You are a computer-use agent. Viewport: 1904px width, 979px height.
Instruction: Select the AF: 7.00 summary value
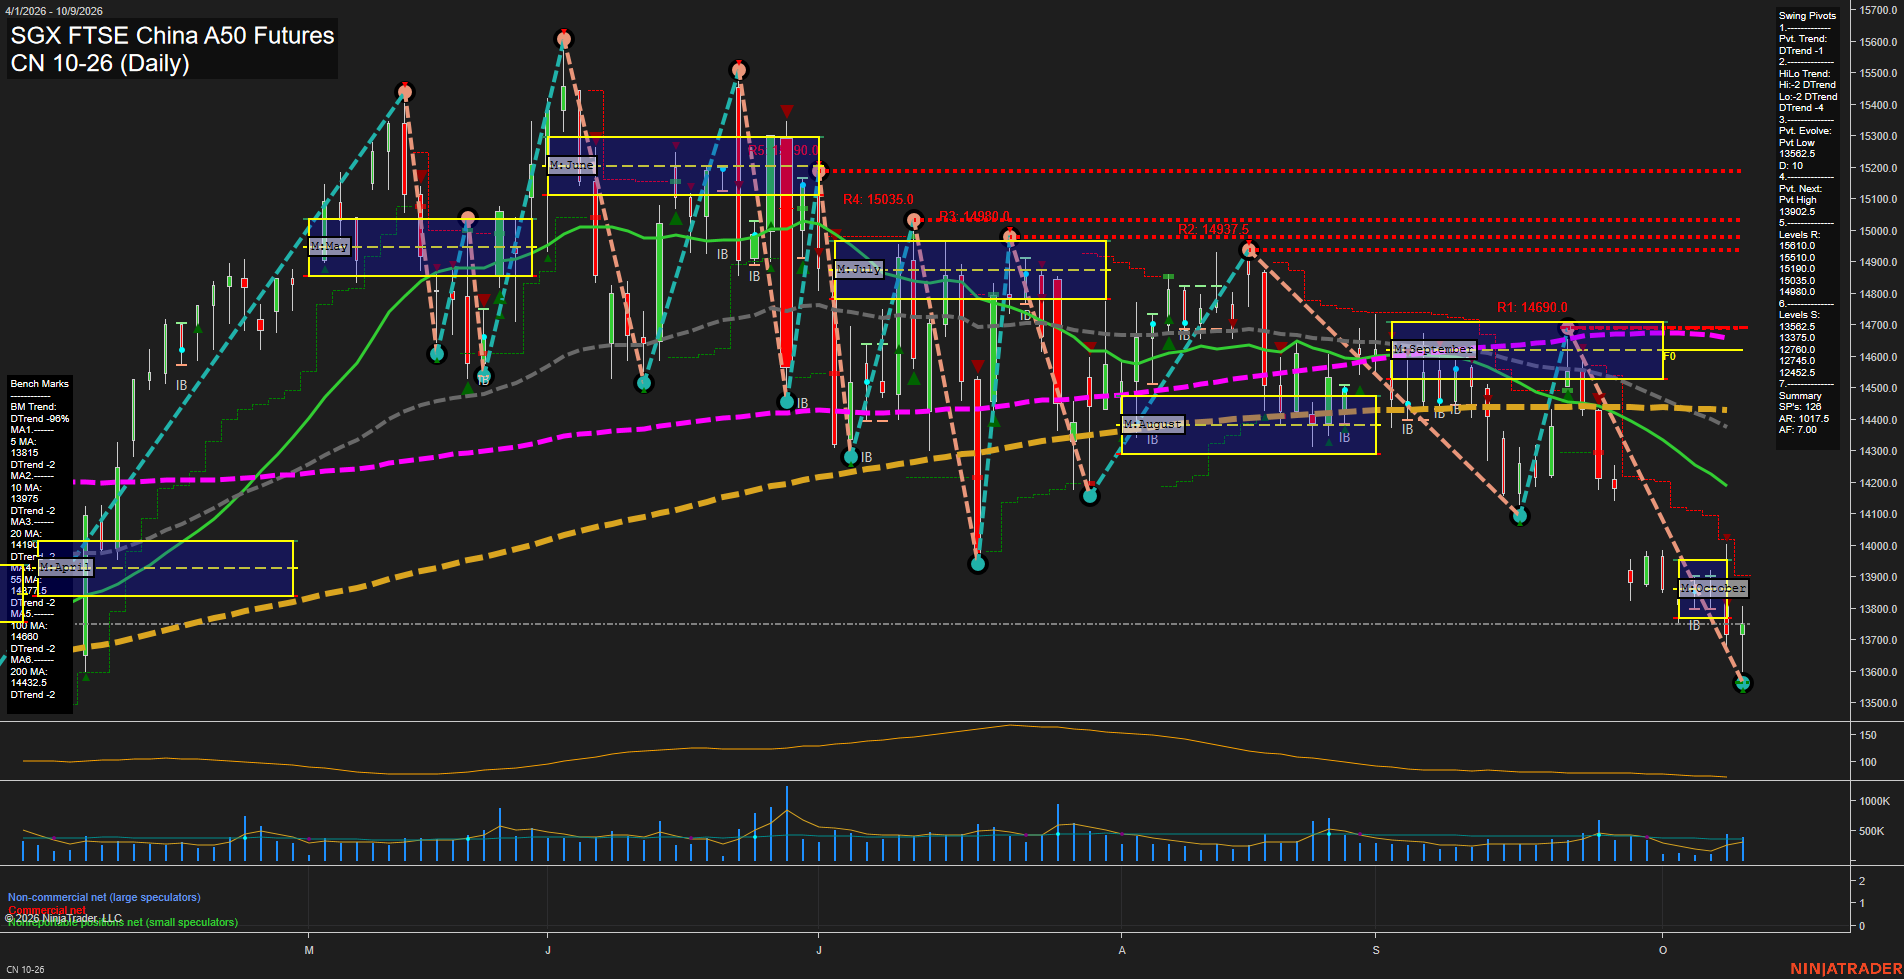[x=1798, y=430]
